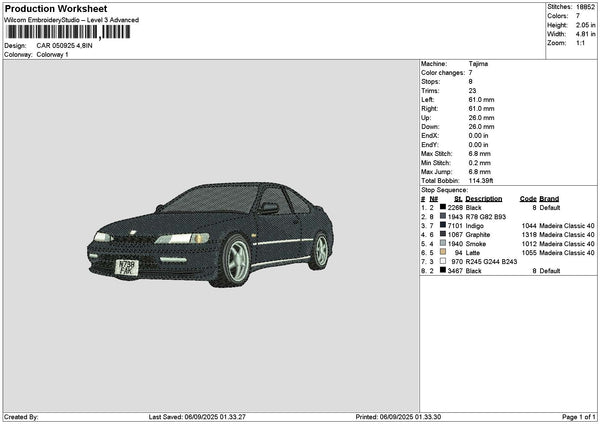Select the Colors value 7 in header
Screen dimensions: 600x424
577,16
